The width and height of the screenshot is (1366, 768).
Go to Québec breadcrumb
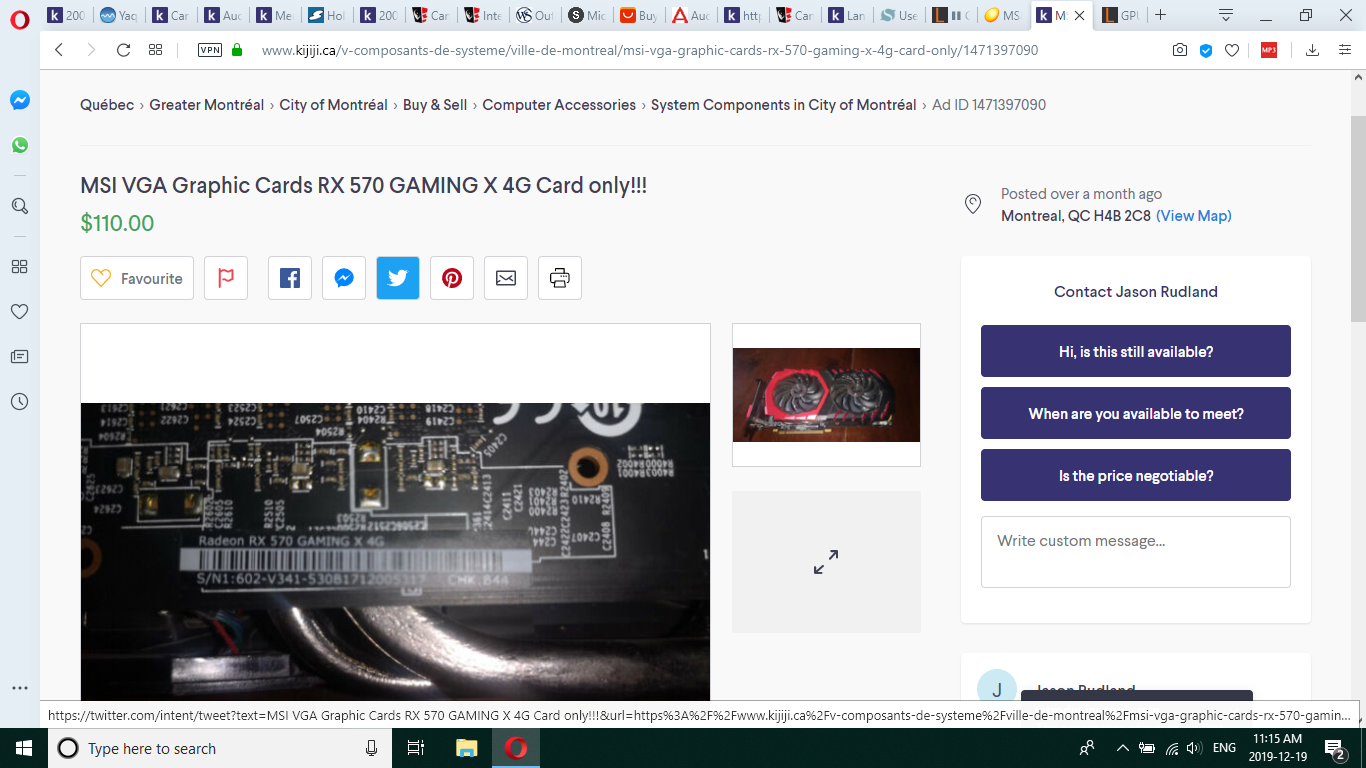(107, 105)
